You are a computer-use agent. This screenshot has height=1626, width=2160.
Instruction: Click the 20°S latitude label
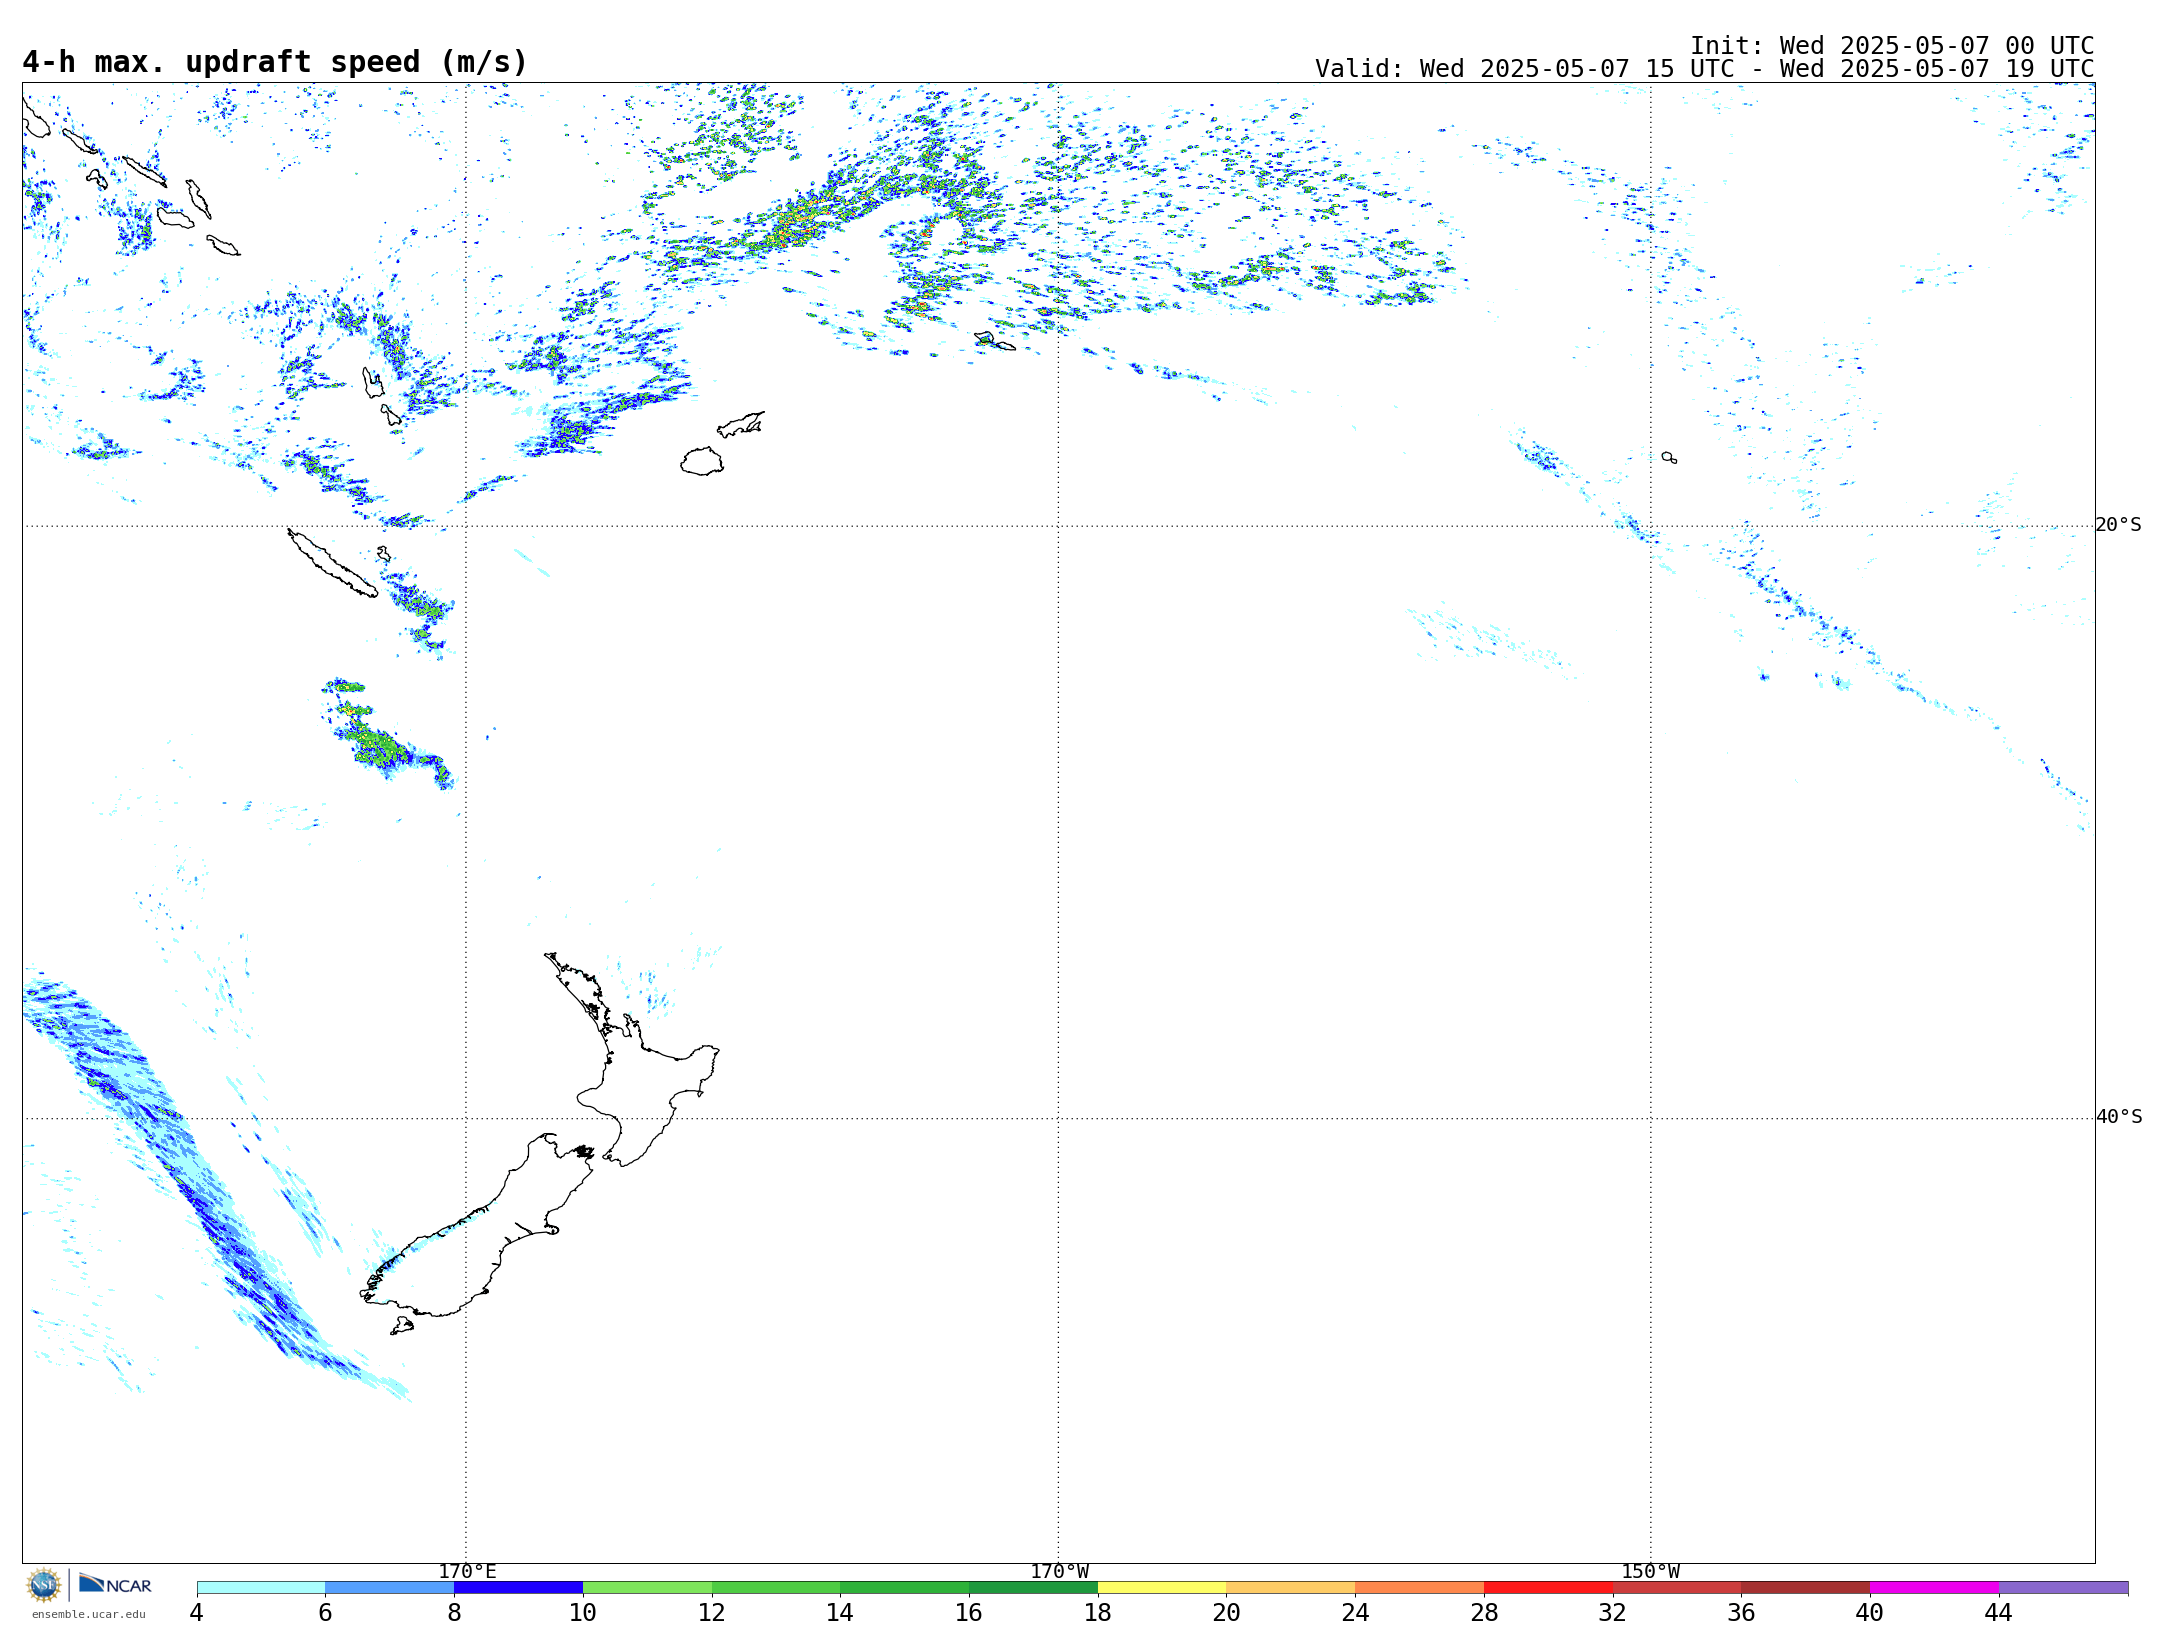point(2119,525)
